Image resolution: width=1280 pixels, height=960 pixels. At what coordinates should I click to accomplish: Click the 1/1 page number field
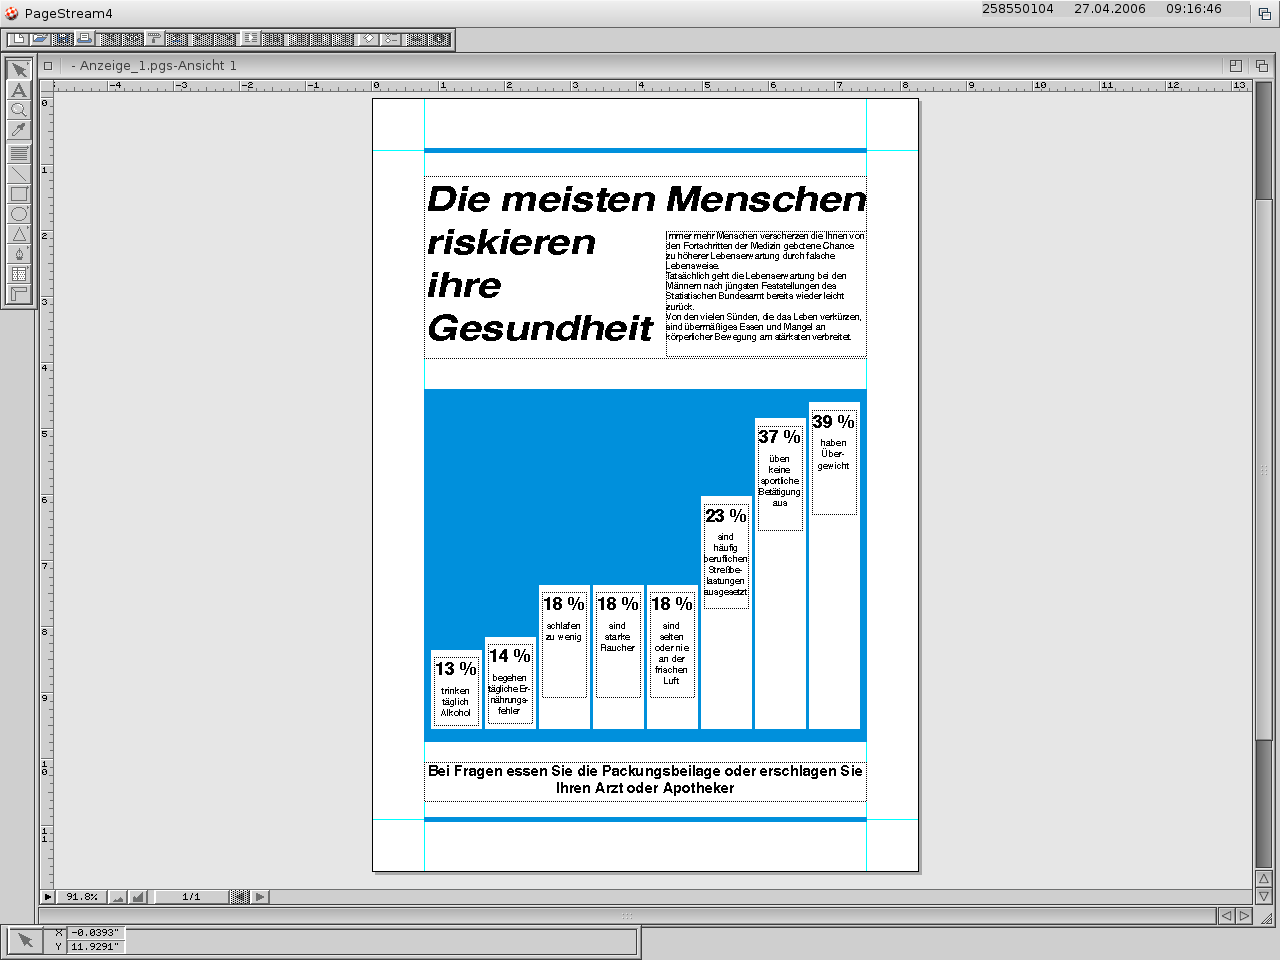pyautogui.click(x=191, y=897)
